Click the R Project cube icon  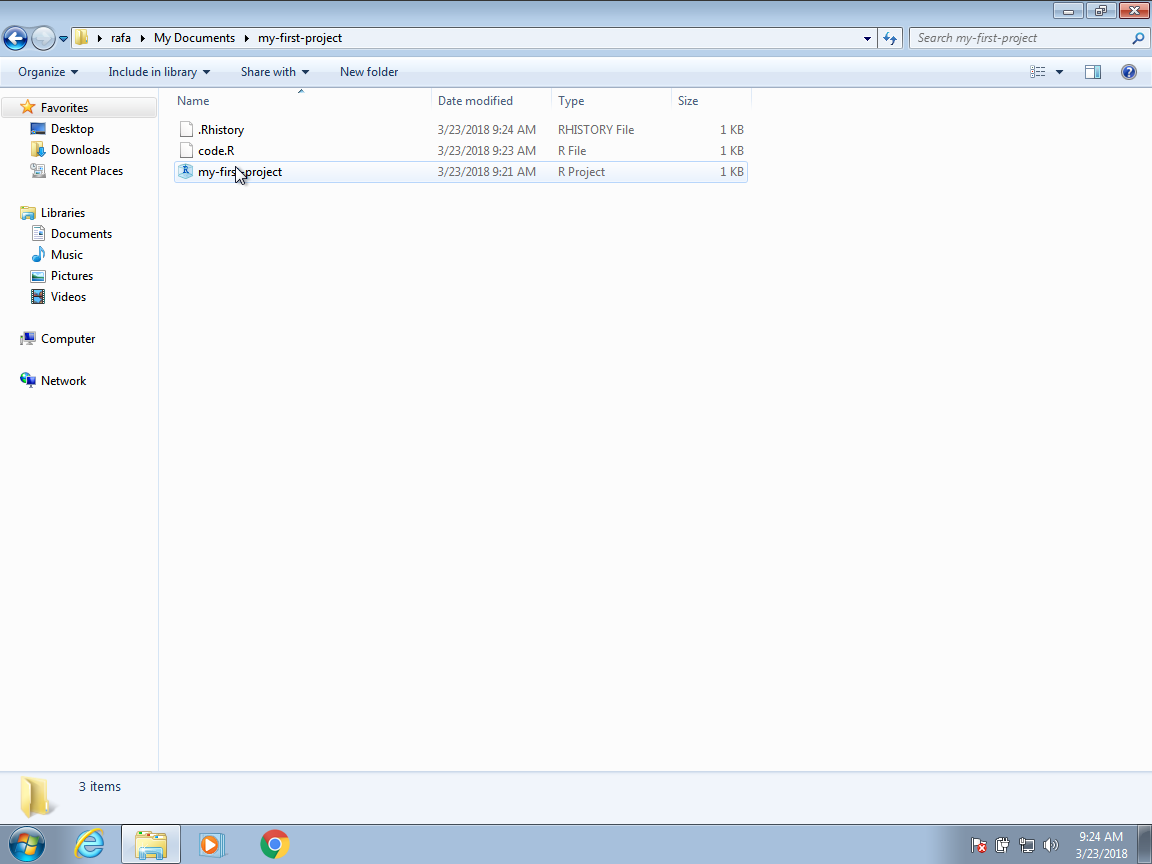point(186,172)
